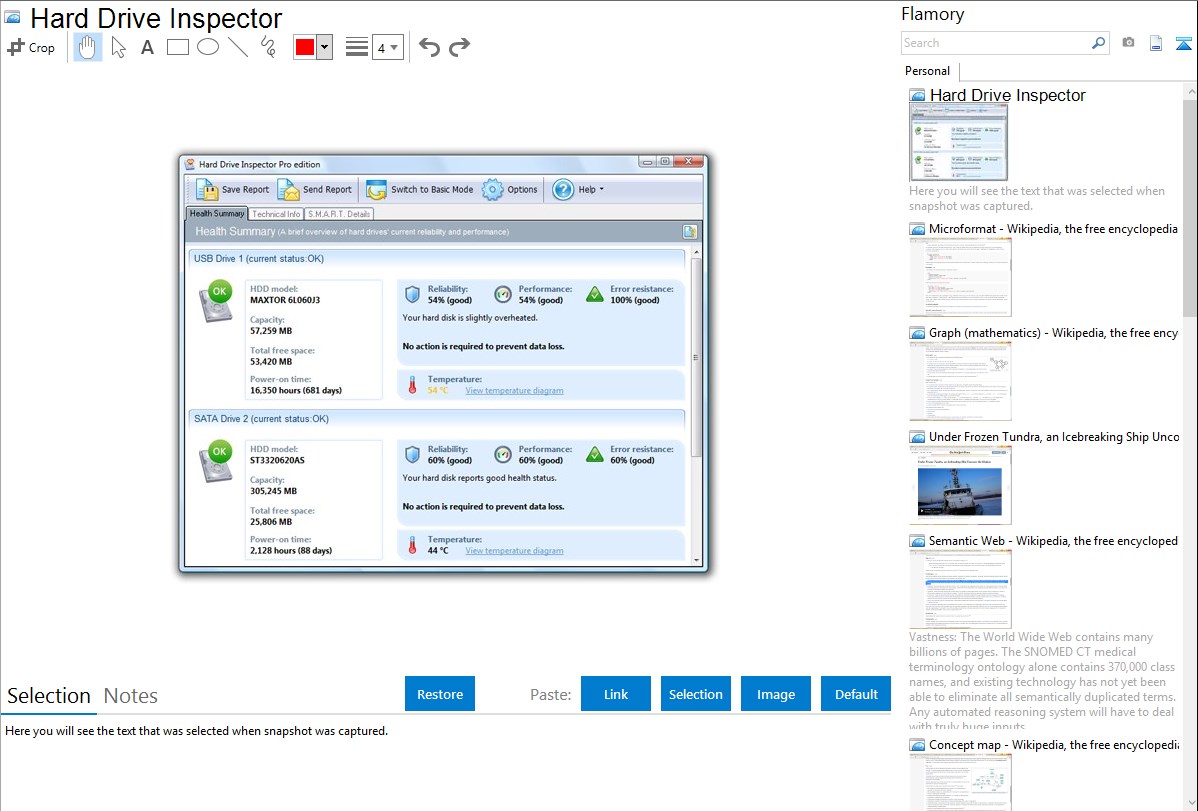Click the document page icon in Flamory
Image resolution: width=1198 pixels, height=811 pixels.
pos(1156,43)
